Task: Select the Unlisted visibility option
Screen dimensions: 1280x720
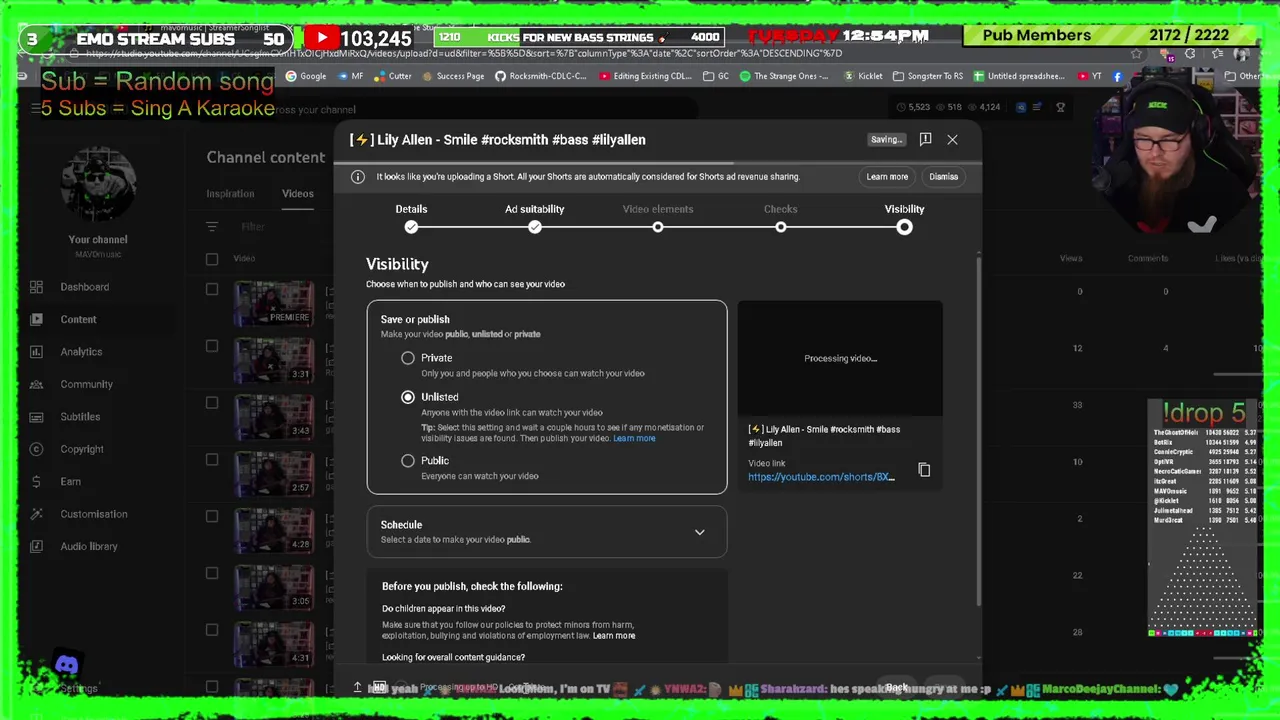Action: coord(408,397)
